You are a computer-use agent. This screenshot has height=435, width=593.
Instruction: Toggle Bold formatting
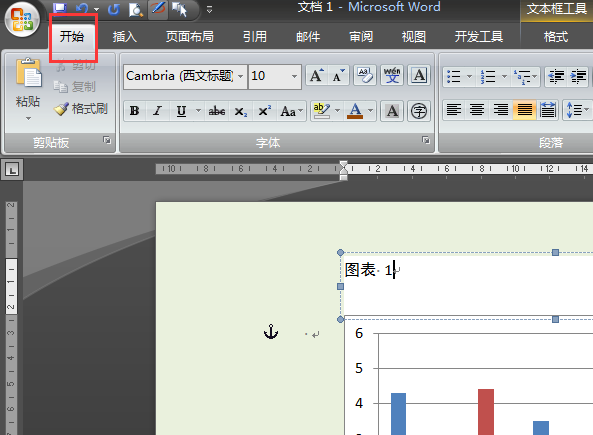[x=134, y=111]
